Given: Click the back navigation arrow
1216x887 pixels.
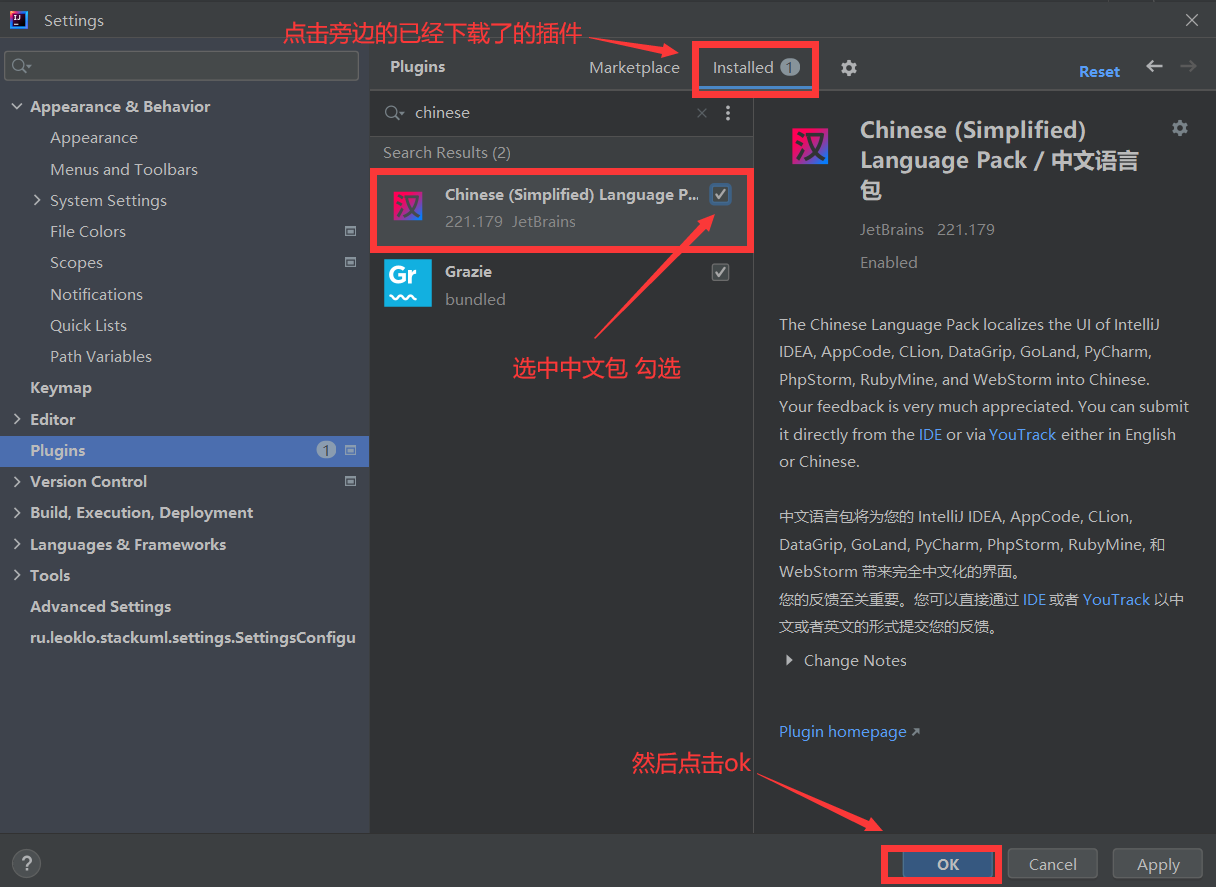Looking at the screenshot, I should 1154,66.
